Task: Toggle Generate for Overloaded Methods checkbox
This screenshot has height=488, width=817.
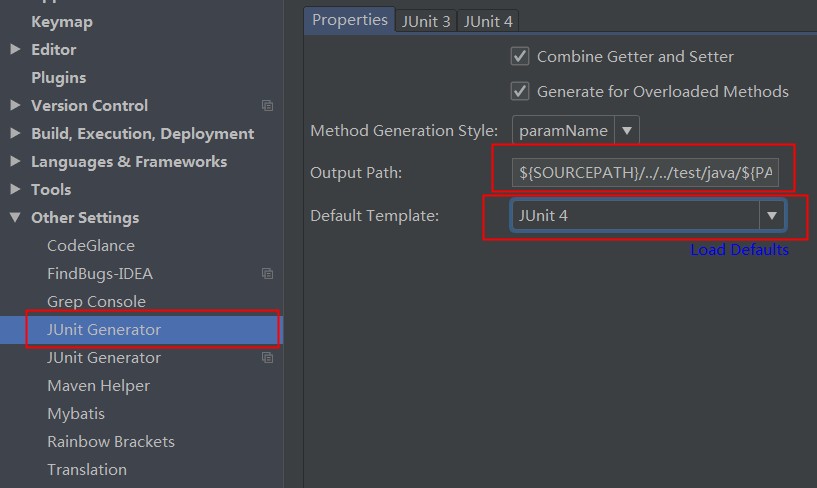Action: tap(519, 91)
